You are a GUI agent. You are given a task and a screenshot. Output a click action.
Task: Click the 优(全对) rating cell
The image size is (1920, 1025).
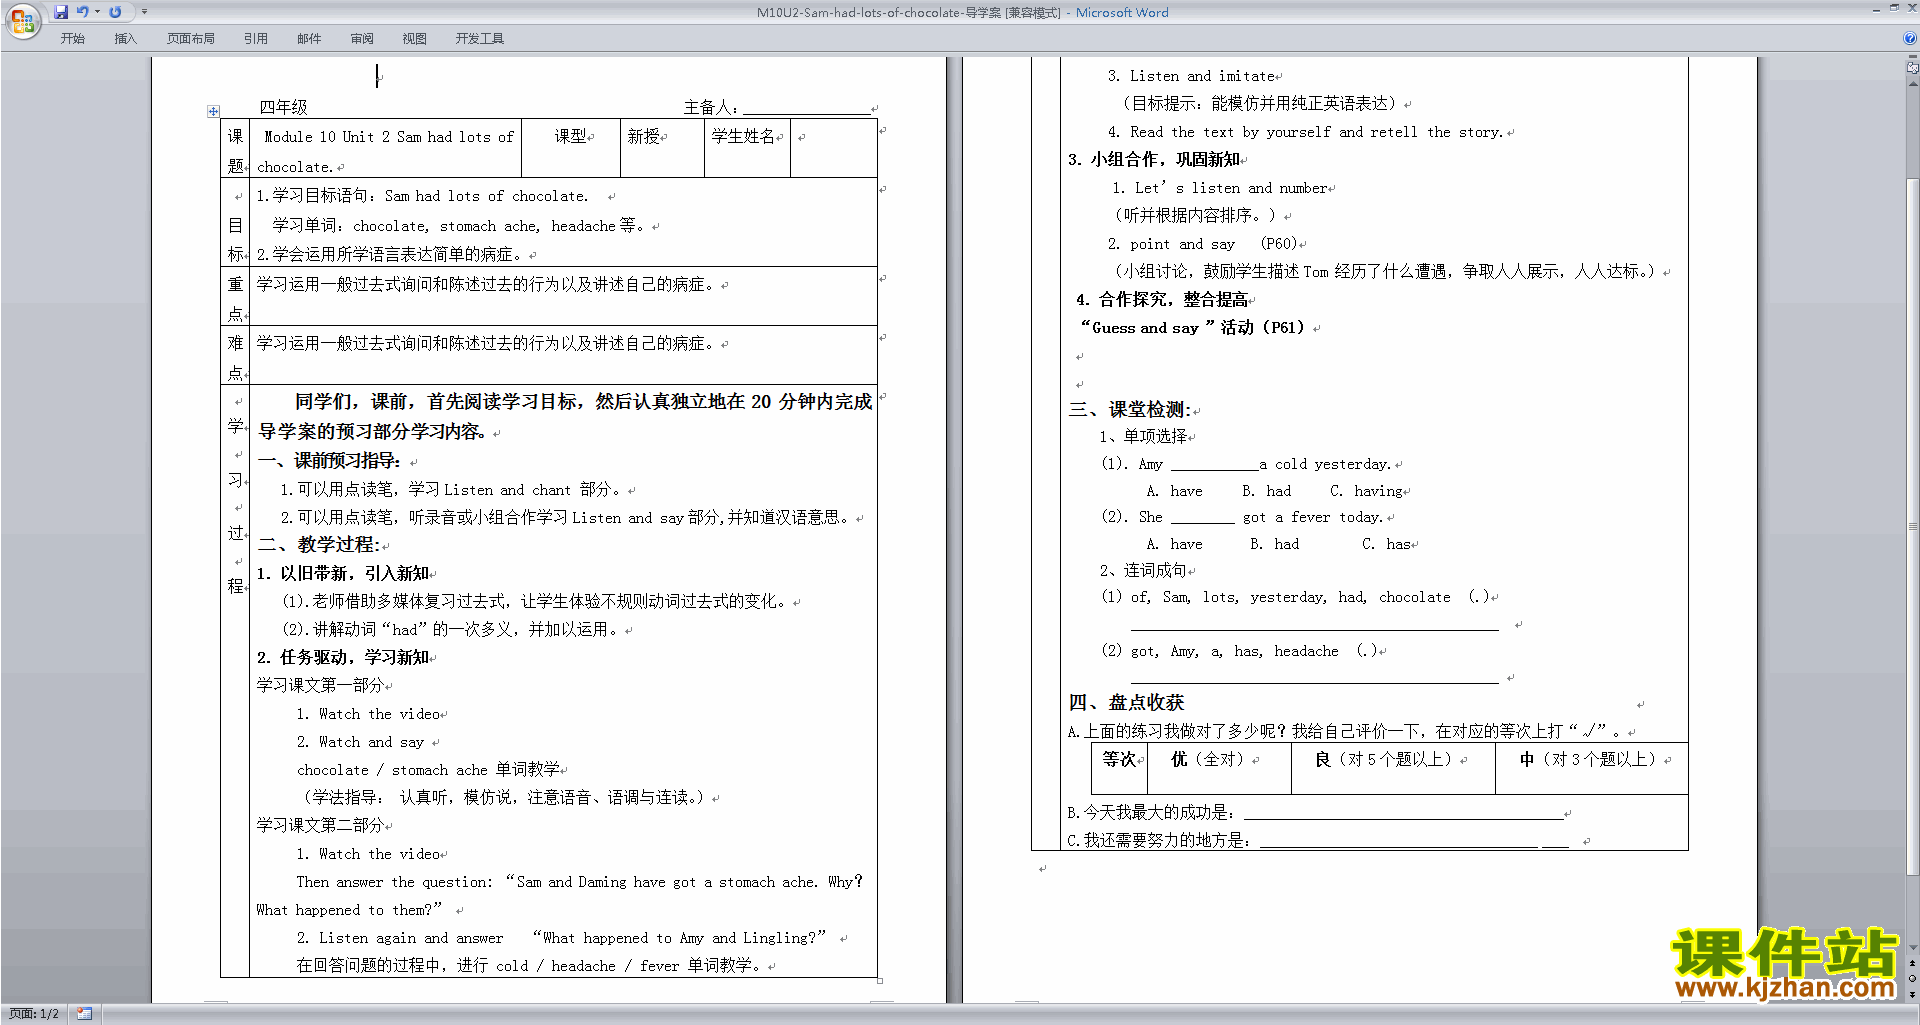(1218, 768)
